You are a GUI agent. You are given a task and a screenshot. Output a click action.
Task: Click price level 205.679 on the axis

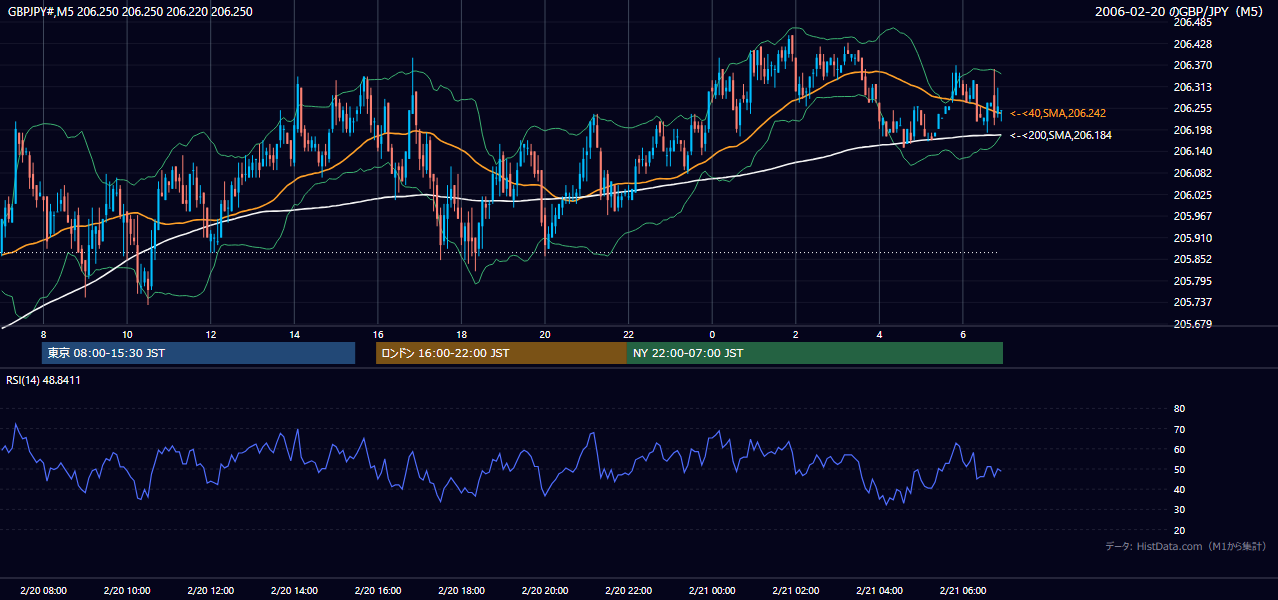click(x=1192, y=324)
